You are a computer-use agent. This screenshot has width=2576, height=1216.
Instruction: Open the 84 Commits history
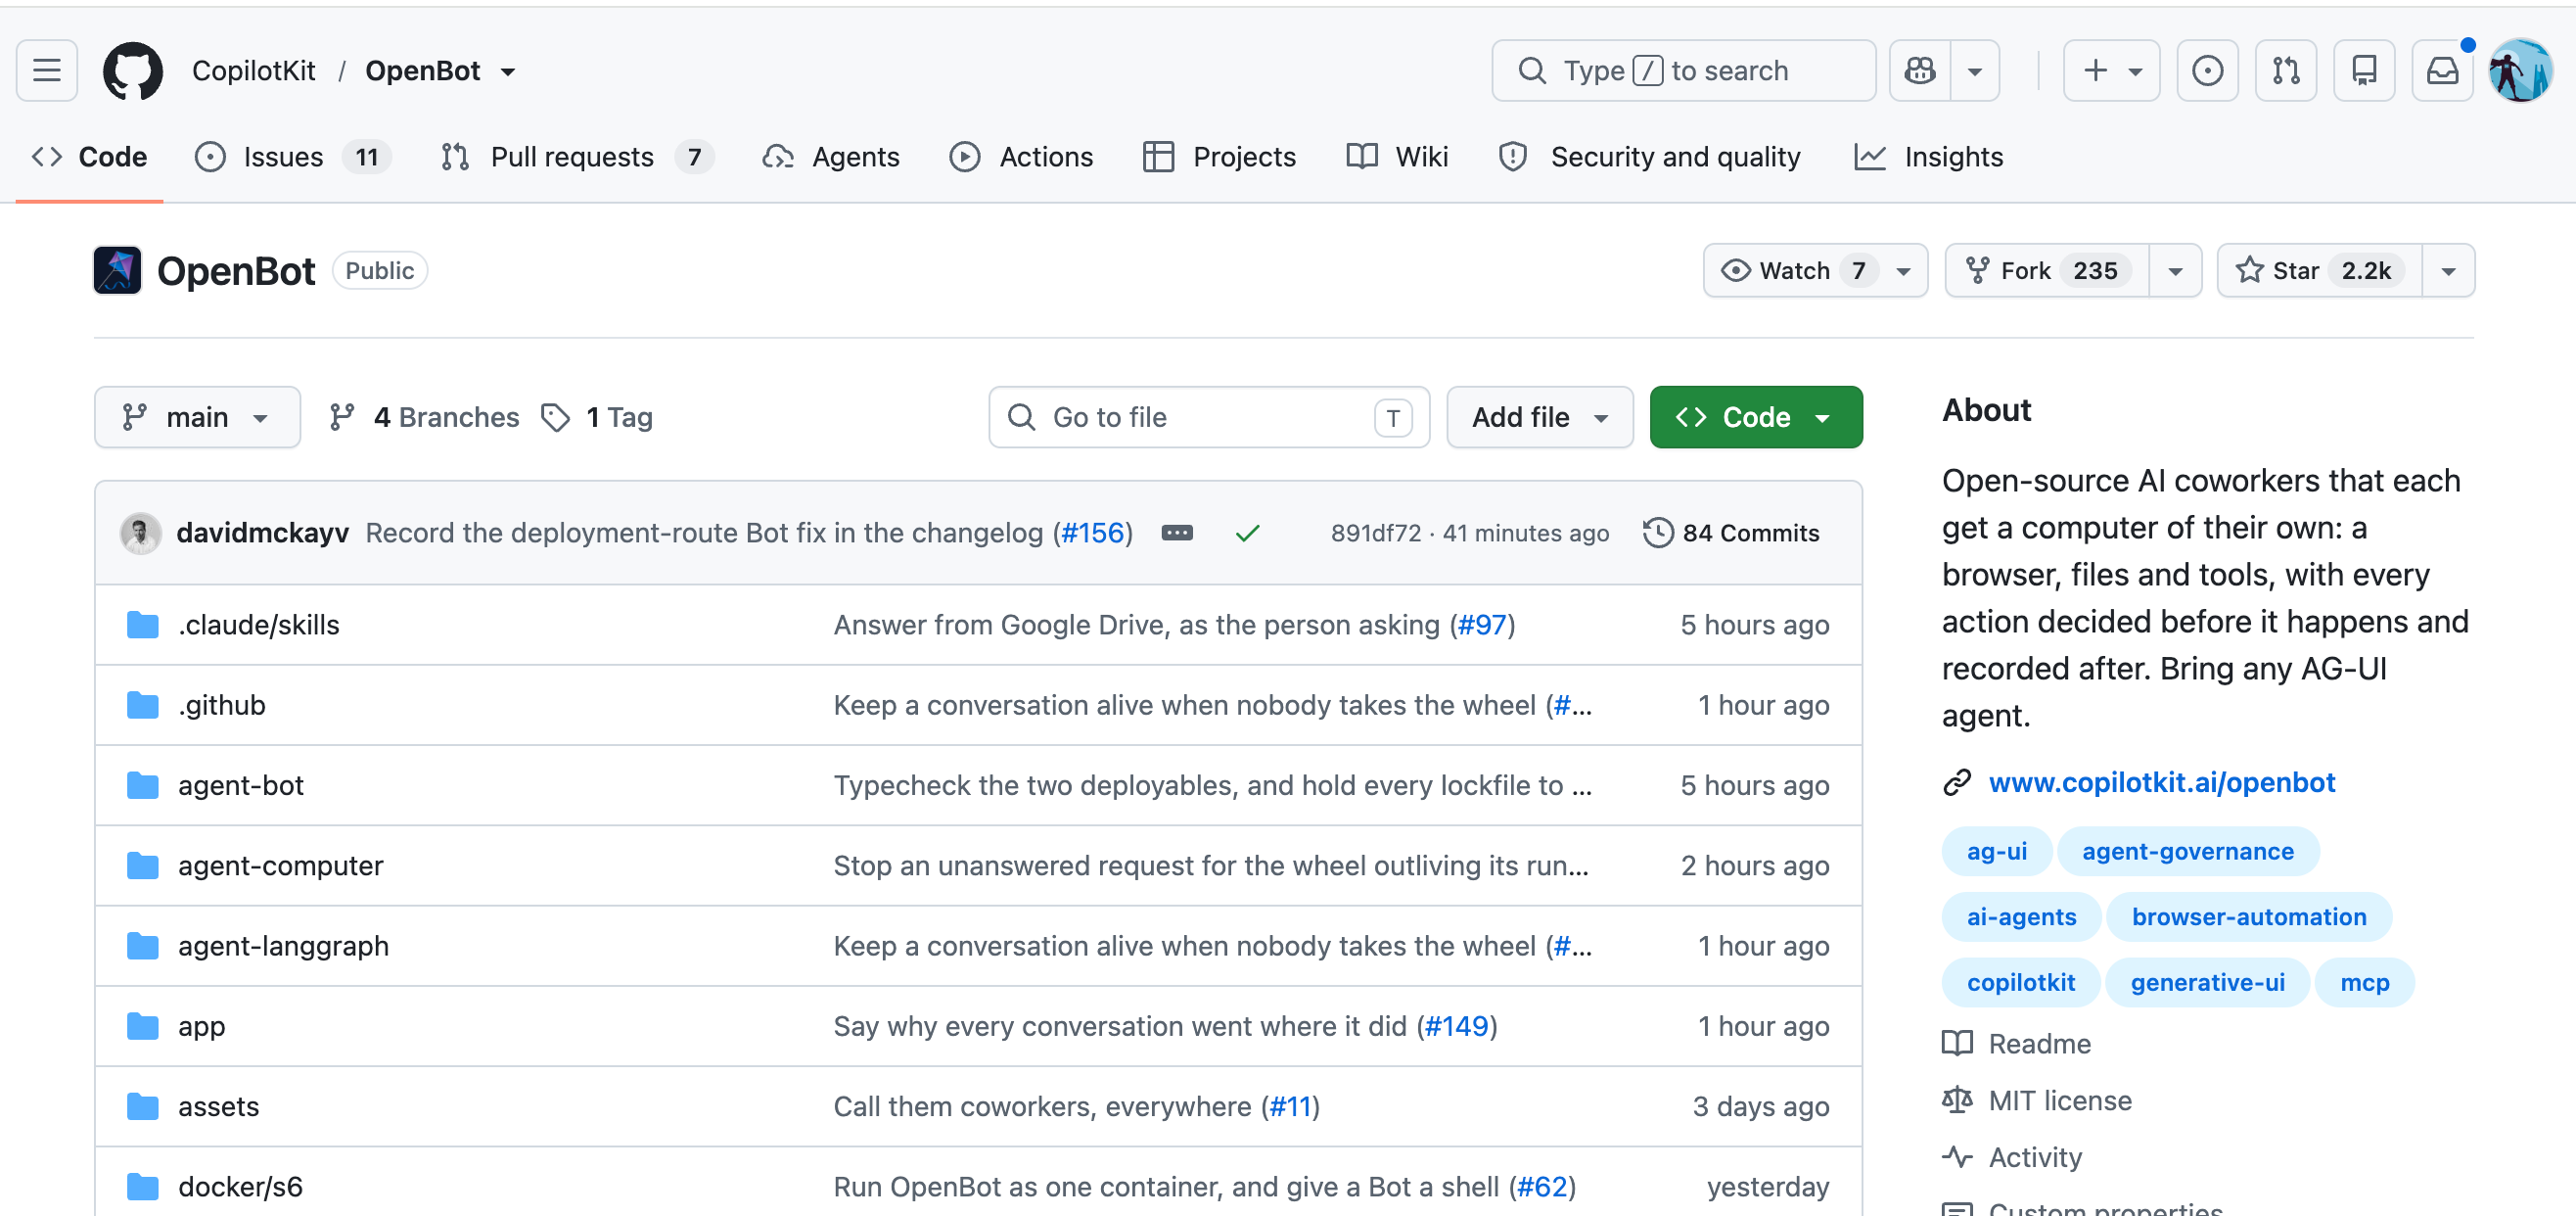[x=1731, y=533]
